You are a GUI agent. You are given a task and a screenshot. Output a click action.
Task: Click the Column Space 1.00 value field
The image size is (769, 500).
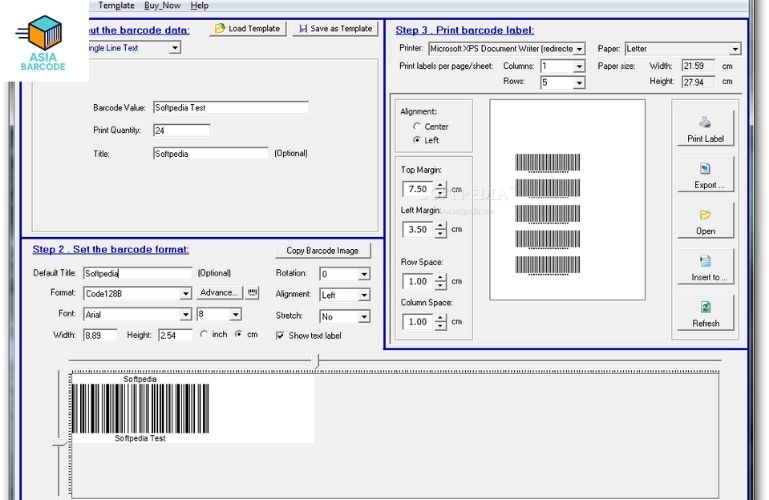coord(418,322)
